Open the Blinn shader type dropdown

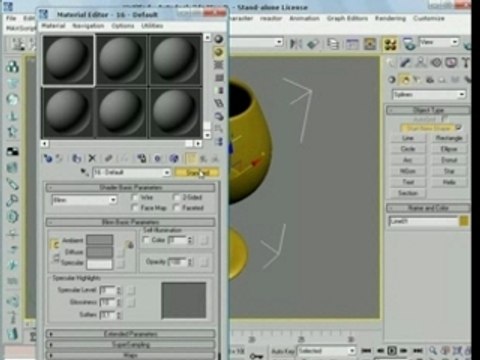click(x=113, y=200)
